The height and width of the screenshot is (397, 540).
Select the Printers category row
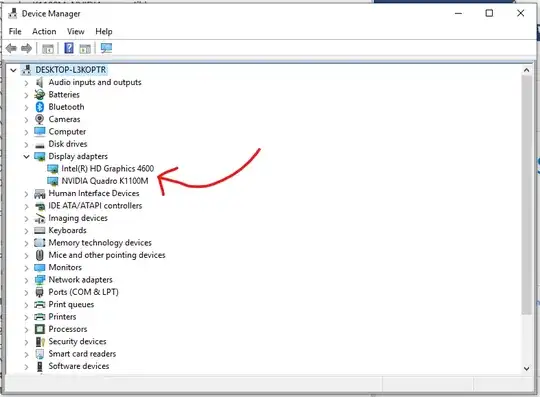[62, 317]
